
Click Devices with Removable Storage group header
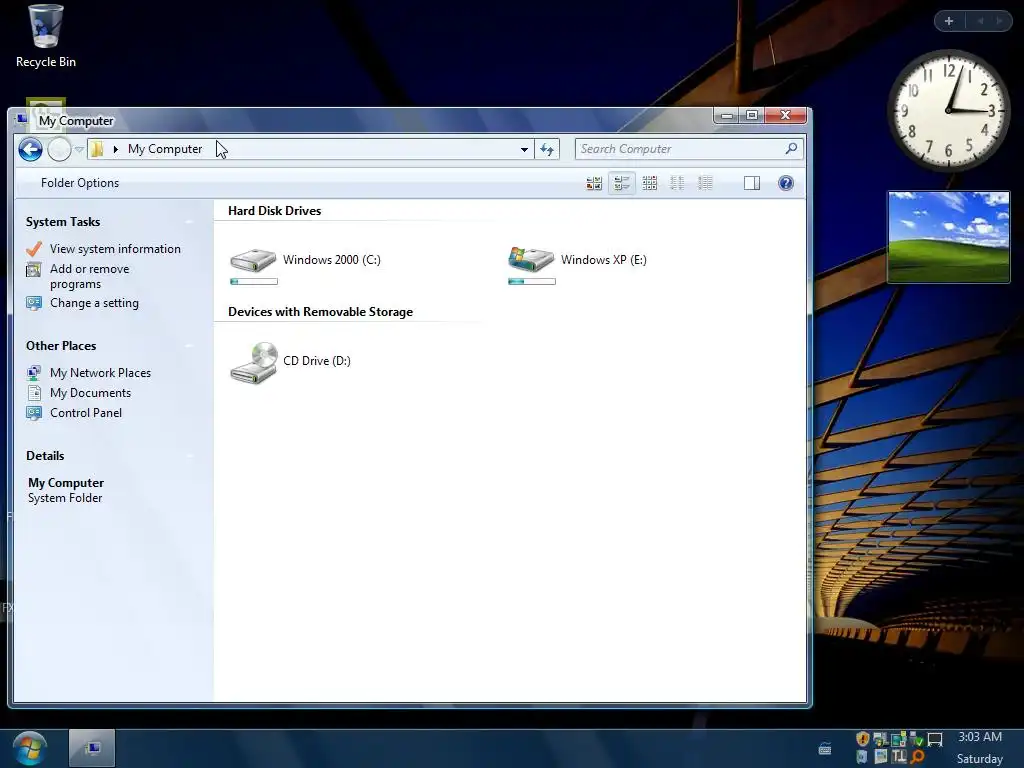320,312
